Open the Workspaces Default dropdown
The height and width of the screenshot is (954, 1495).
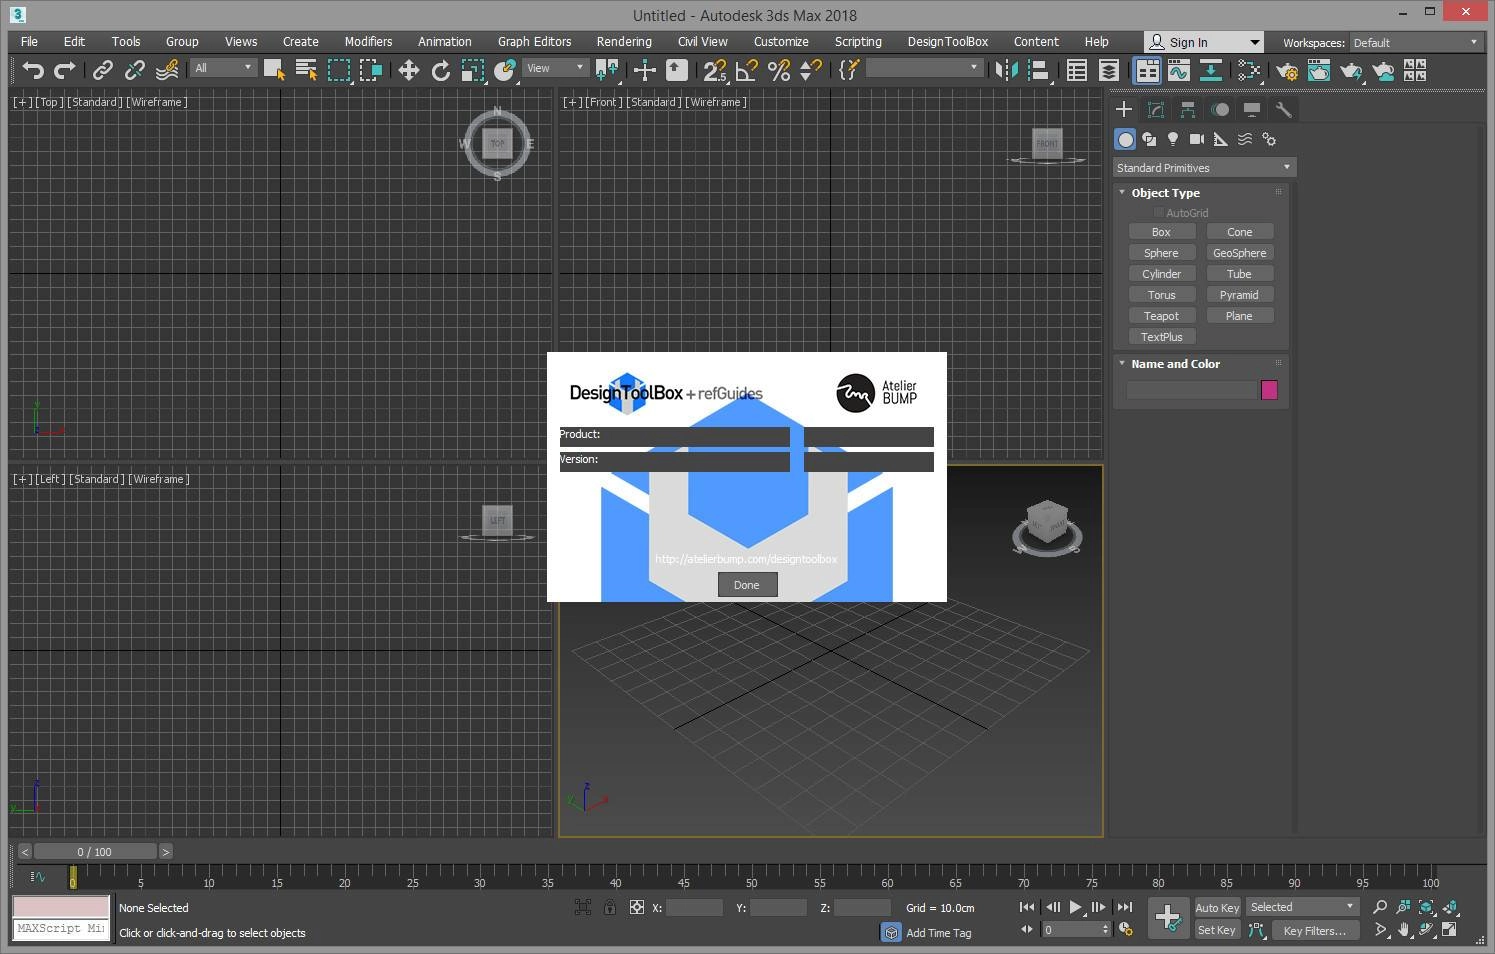pyautogui.click(x=1415, y=42)
